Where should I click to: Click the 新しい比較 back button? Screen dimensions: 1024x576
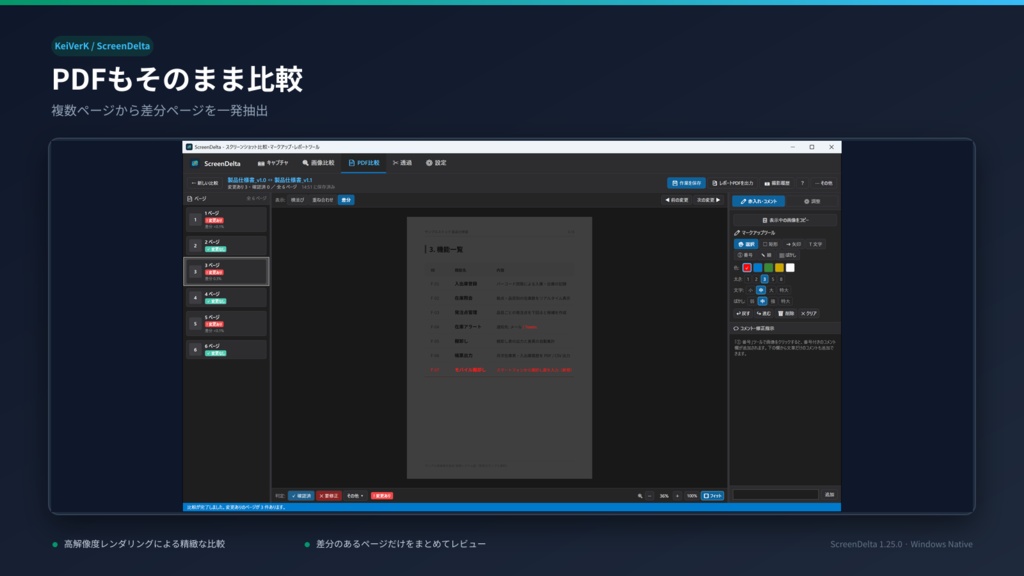tap(204, 183)
